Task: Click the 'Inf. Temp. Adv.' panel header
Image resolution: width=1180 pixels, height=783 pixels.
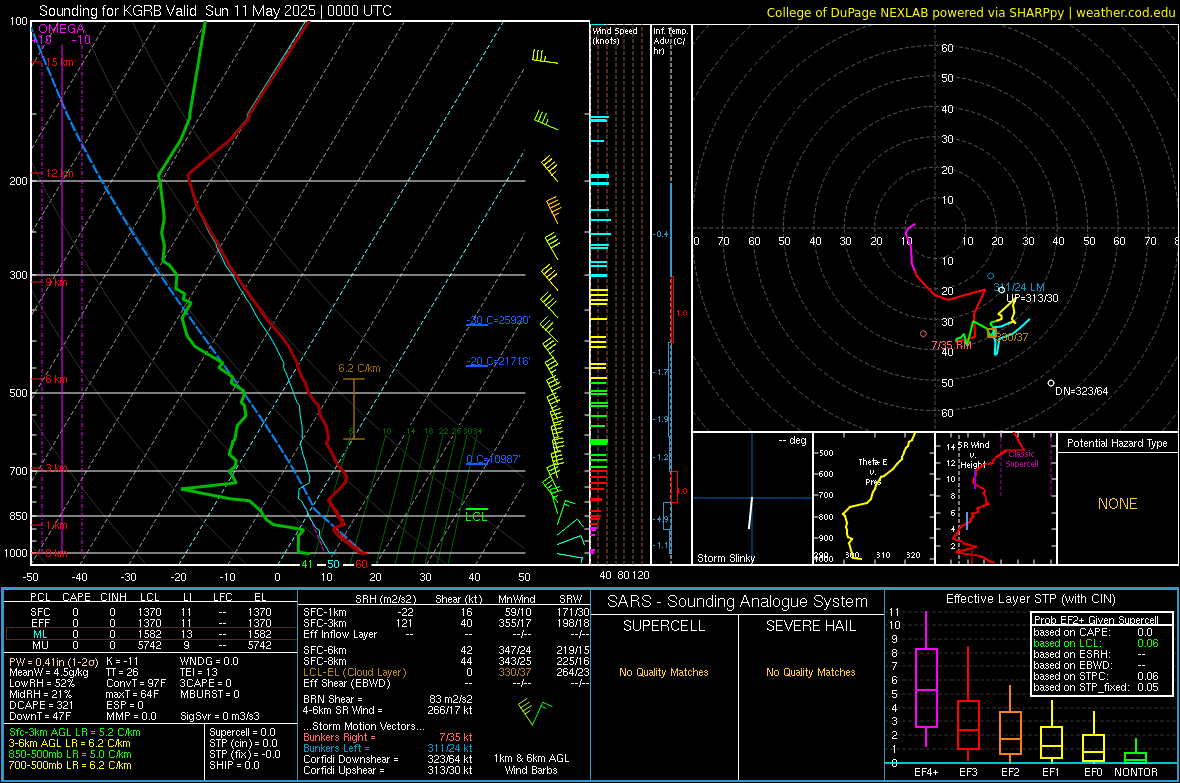Action: pyautogui.click(x=670, y=41)
